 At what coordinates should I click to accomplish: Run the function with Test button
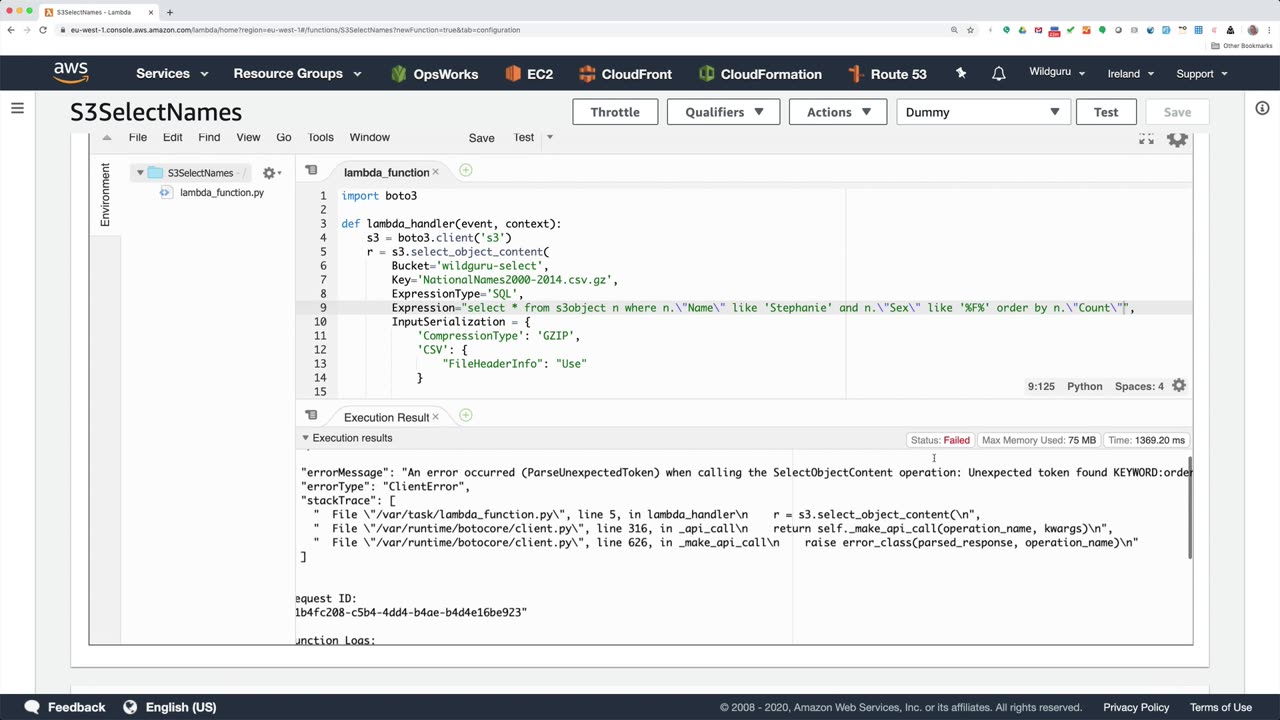click(x=1105, y=112)
